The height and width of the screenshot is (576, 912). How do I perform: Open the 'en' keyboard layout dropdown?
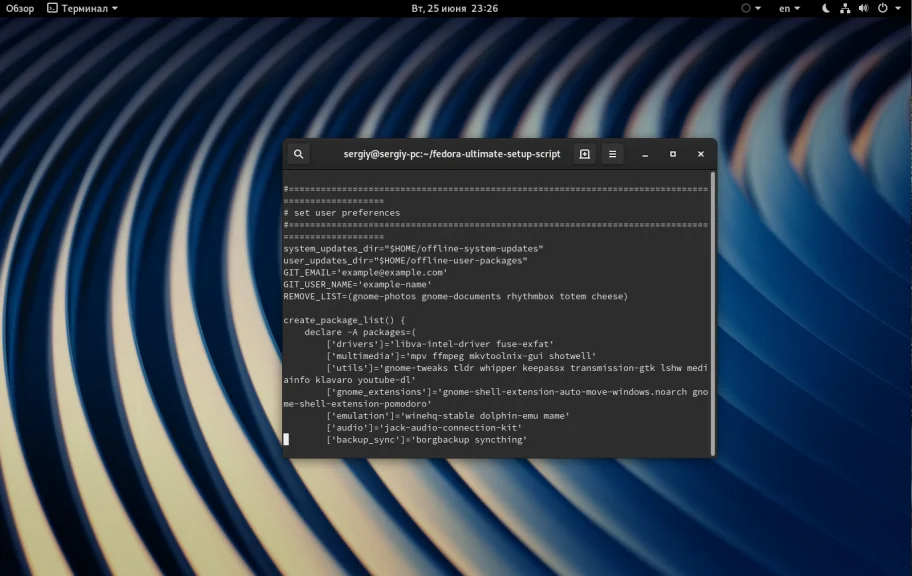point(789,8)
